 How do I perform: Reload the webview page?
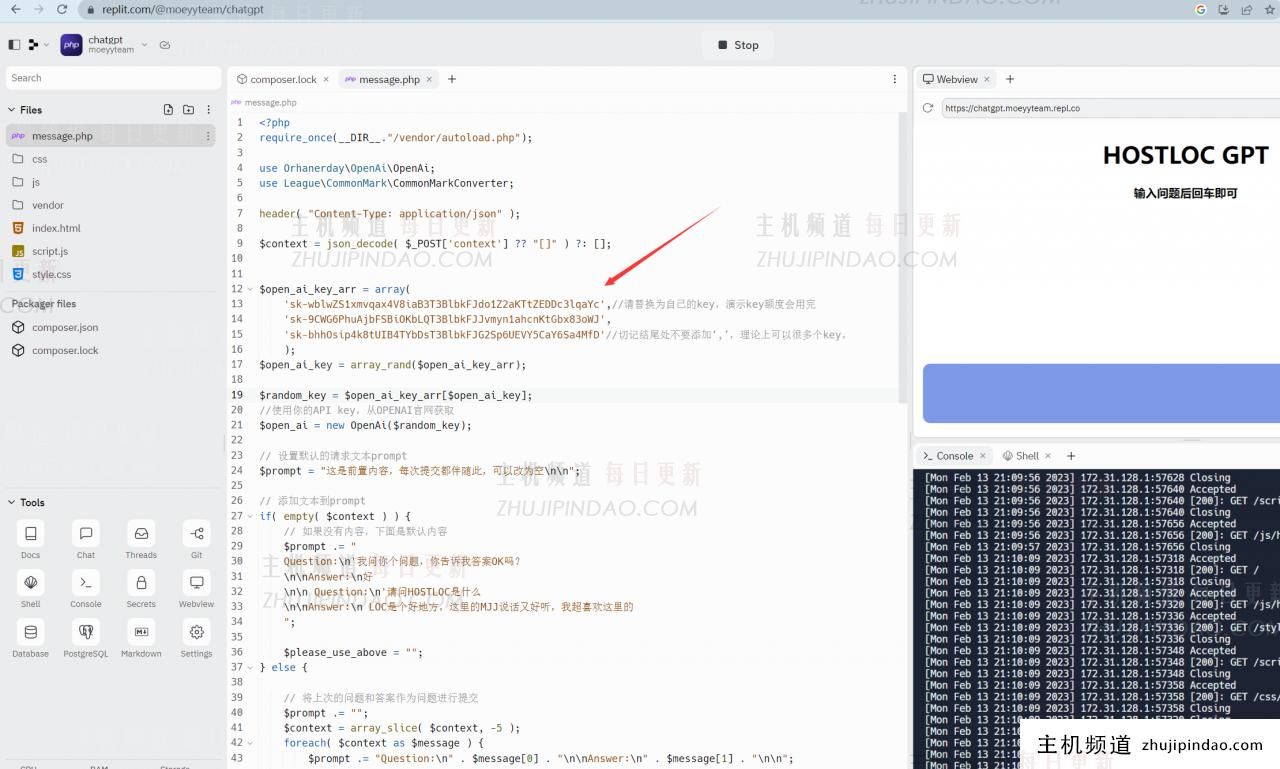pos(928,108)
